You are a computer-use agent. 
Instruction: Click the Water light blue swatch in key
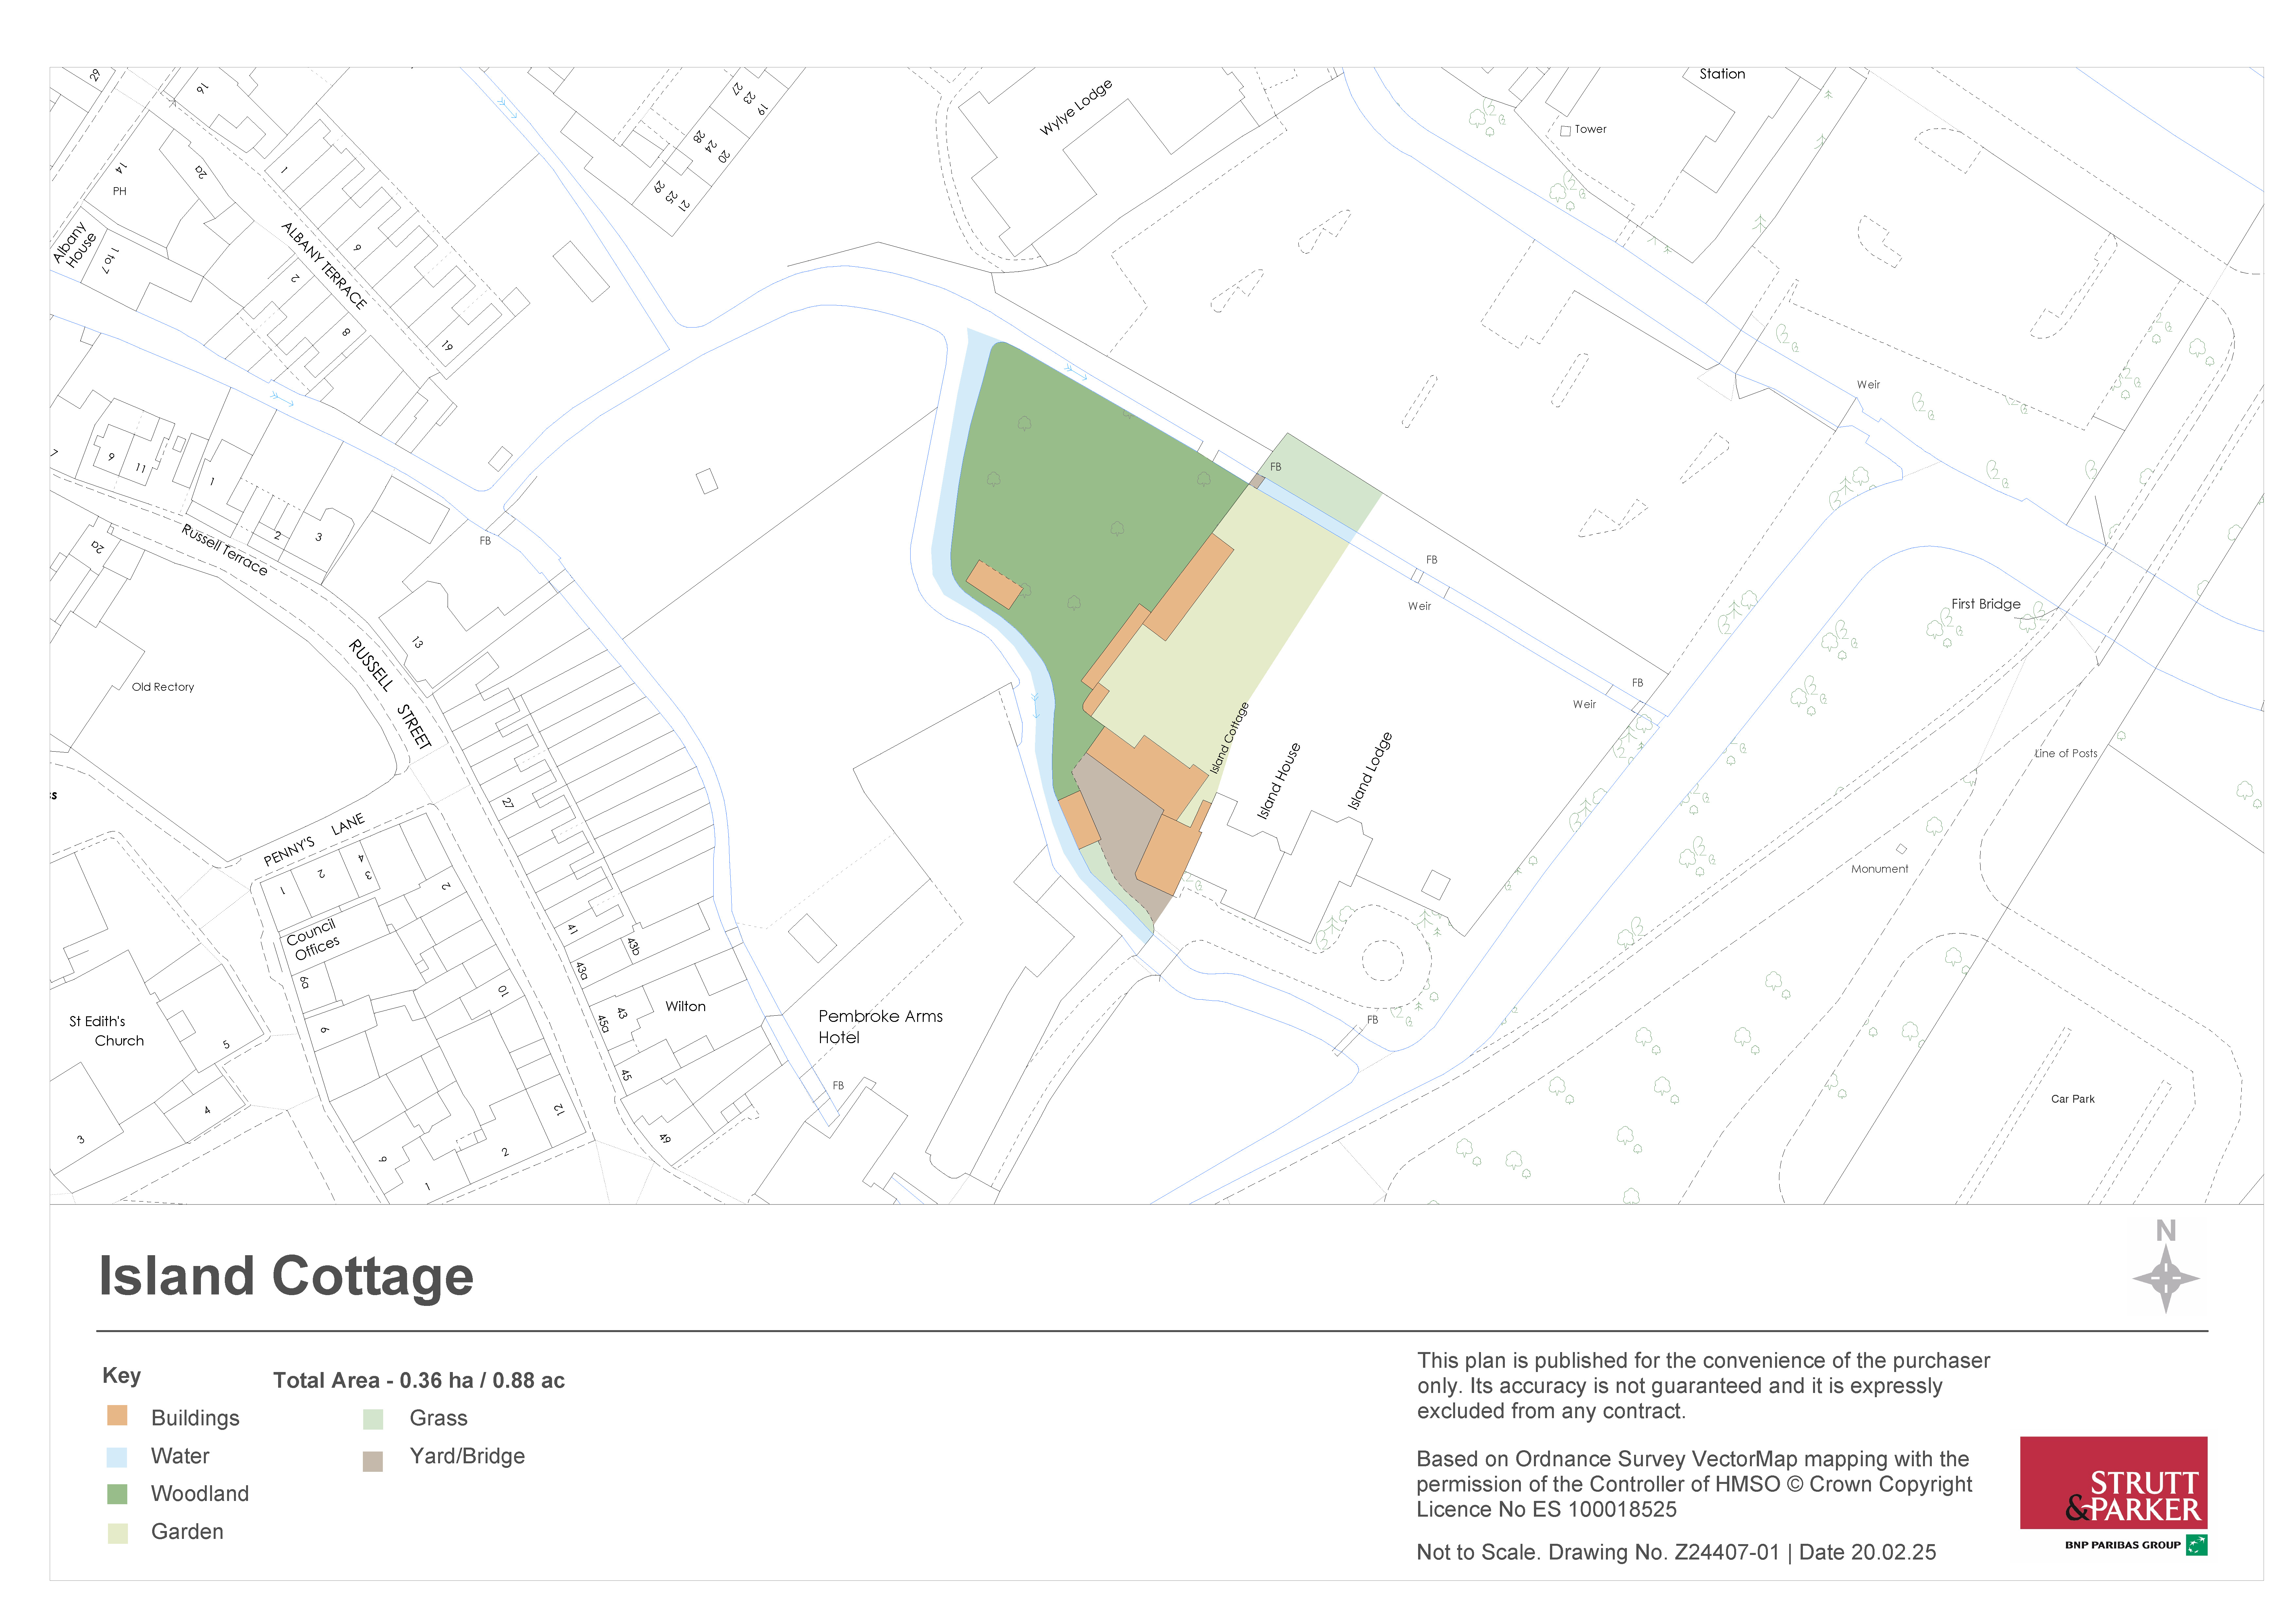[x=117, y=1457]
